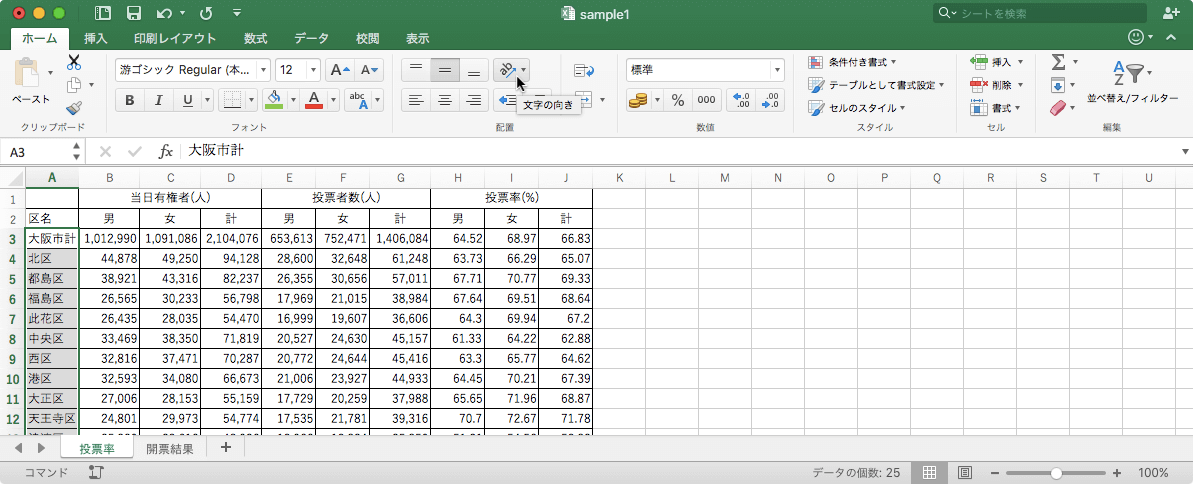Copy selection using the copy icon
Viewport: 1193px width, 484px height.
74,85
